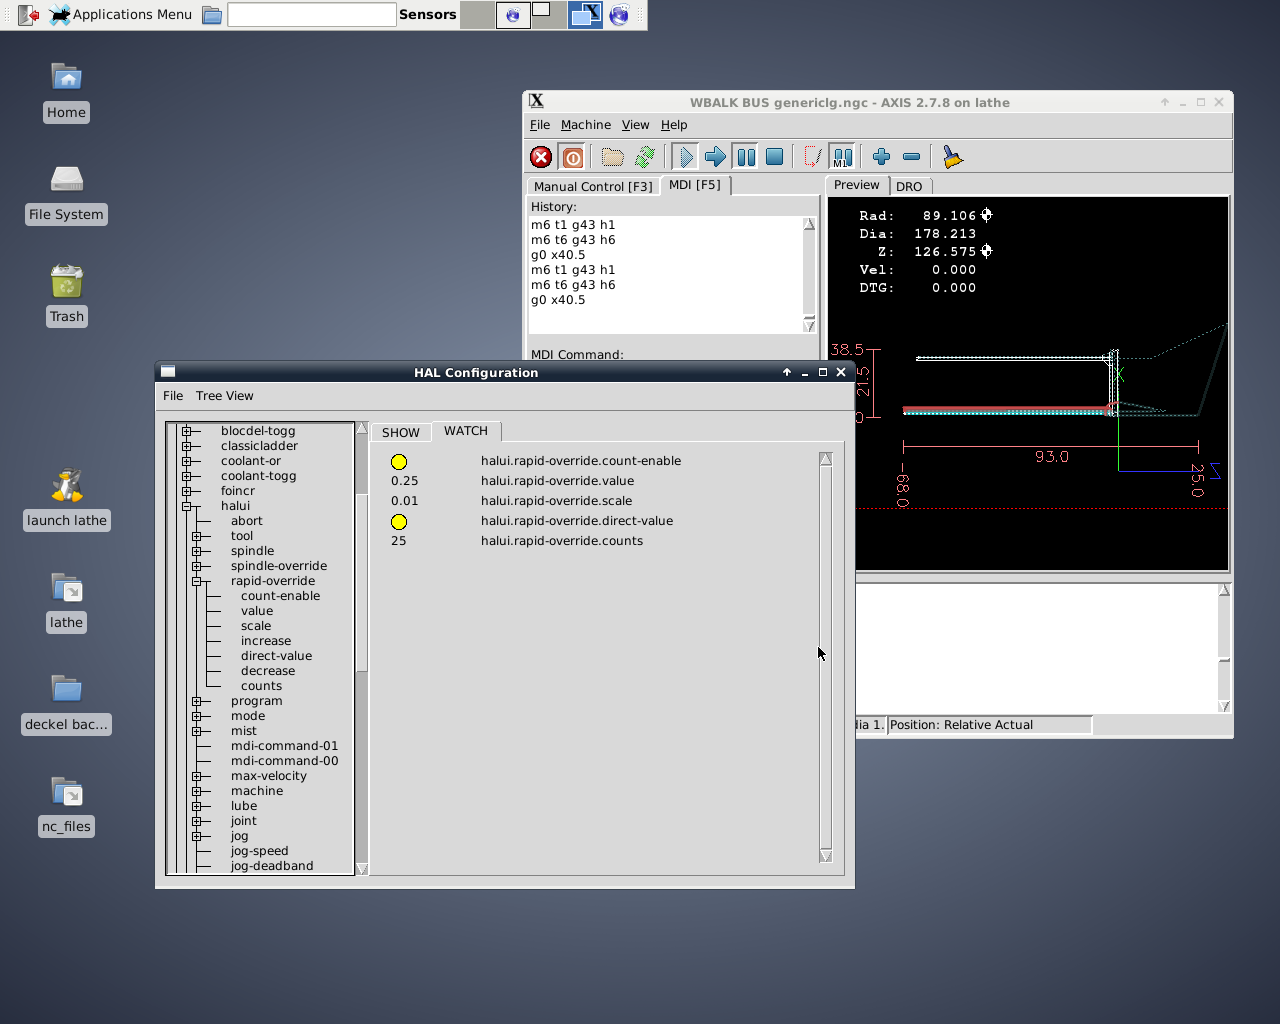Zoom in with the plus icon
This screenshot has width=1280, height=1024.
[881, 157]
